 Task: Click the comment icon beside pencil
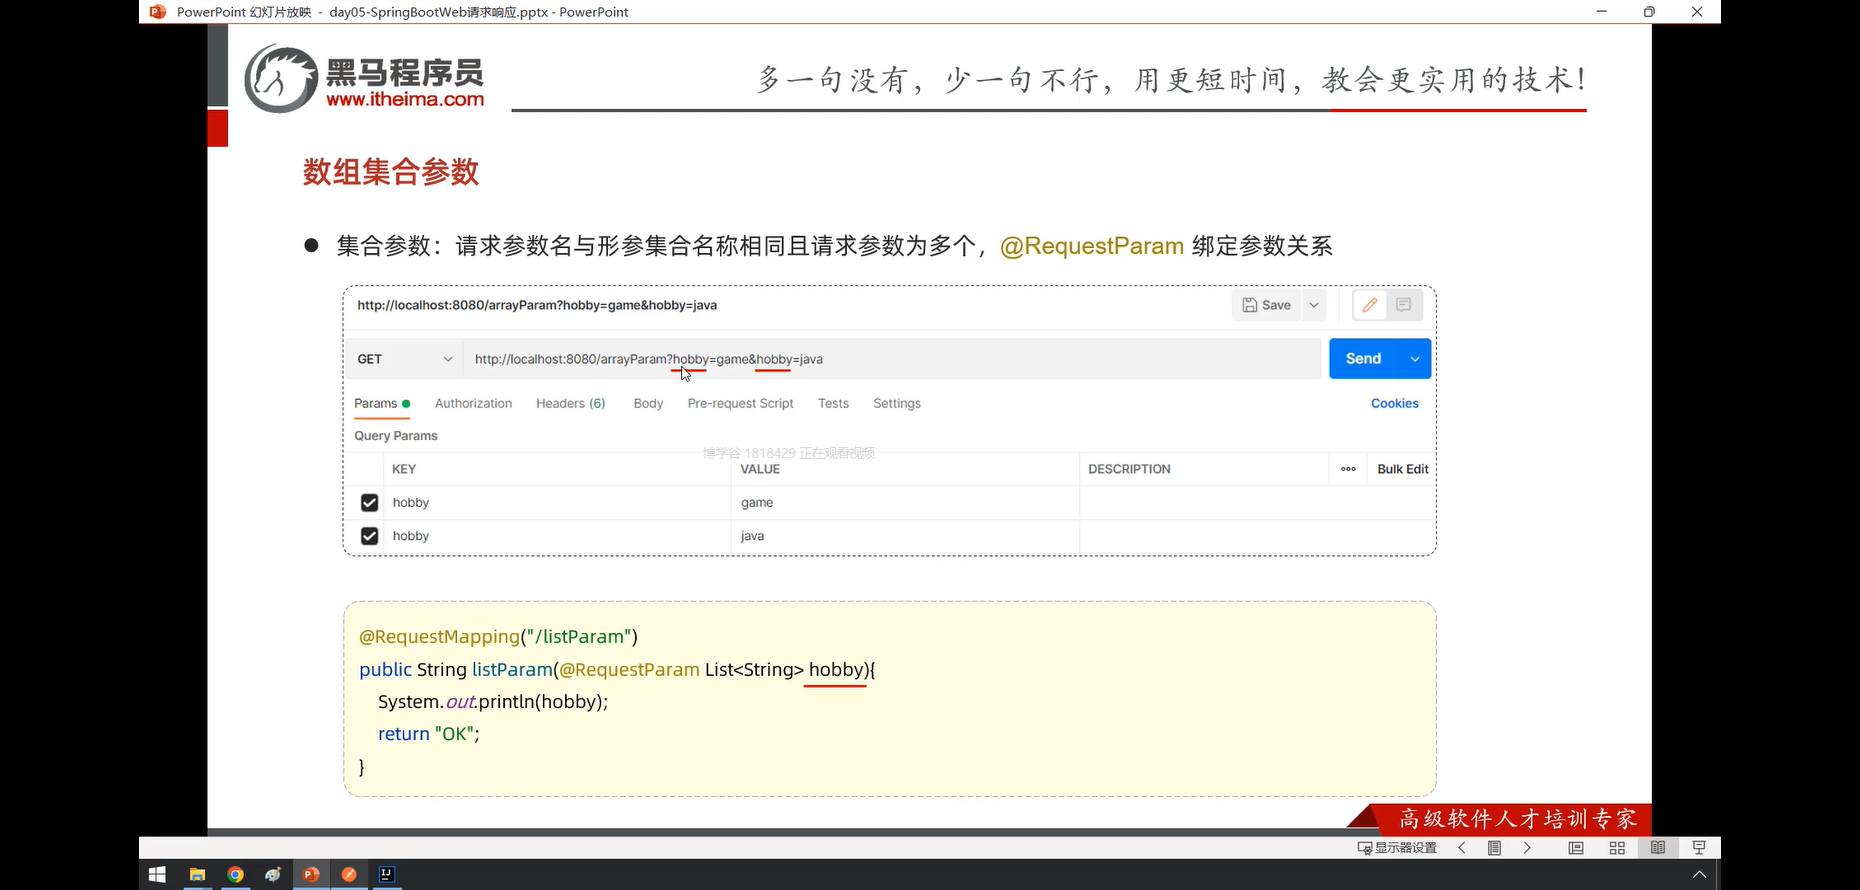1404,305
